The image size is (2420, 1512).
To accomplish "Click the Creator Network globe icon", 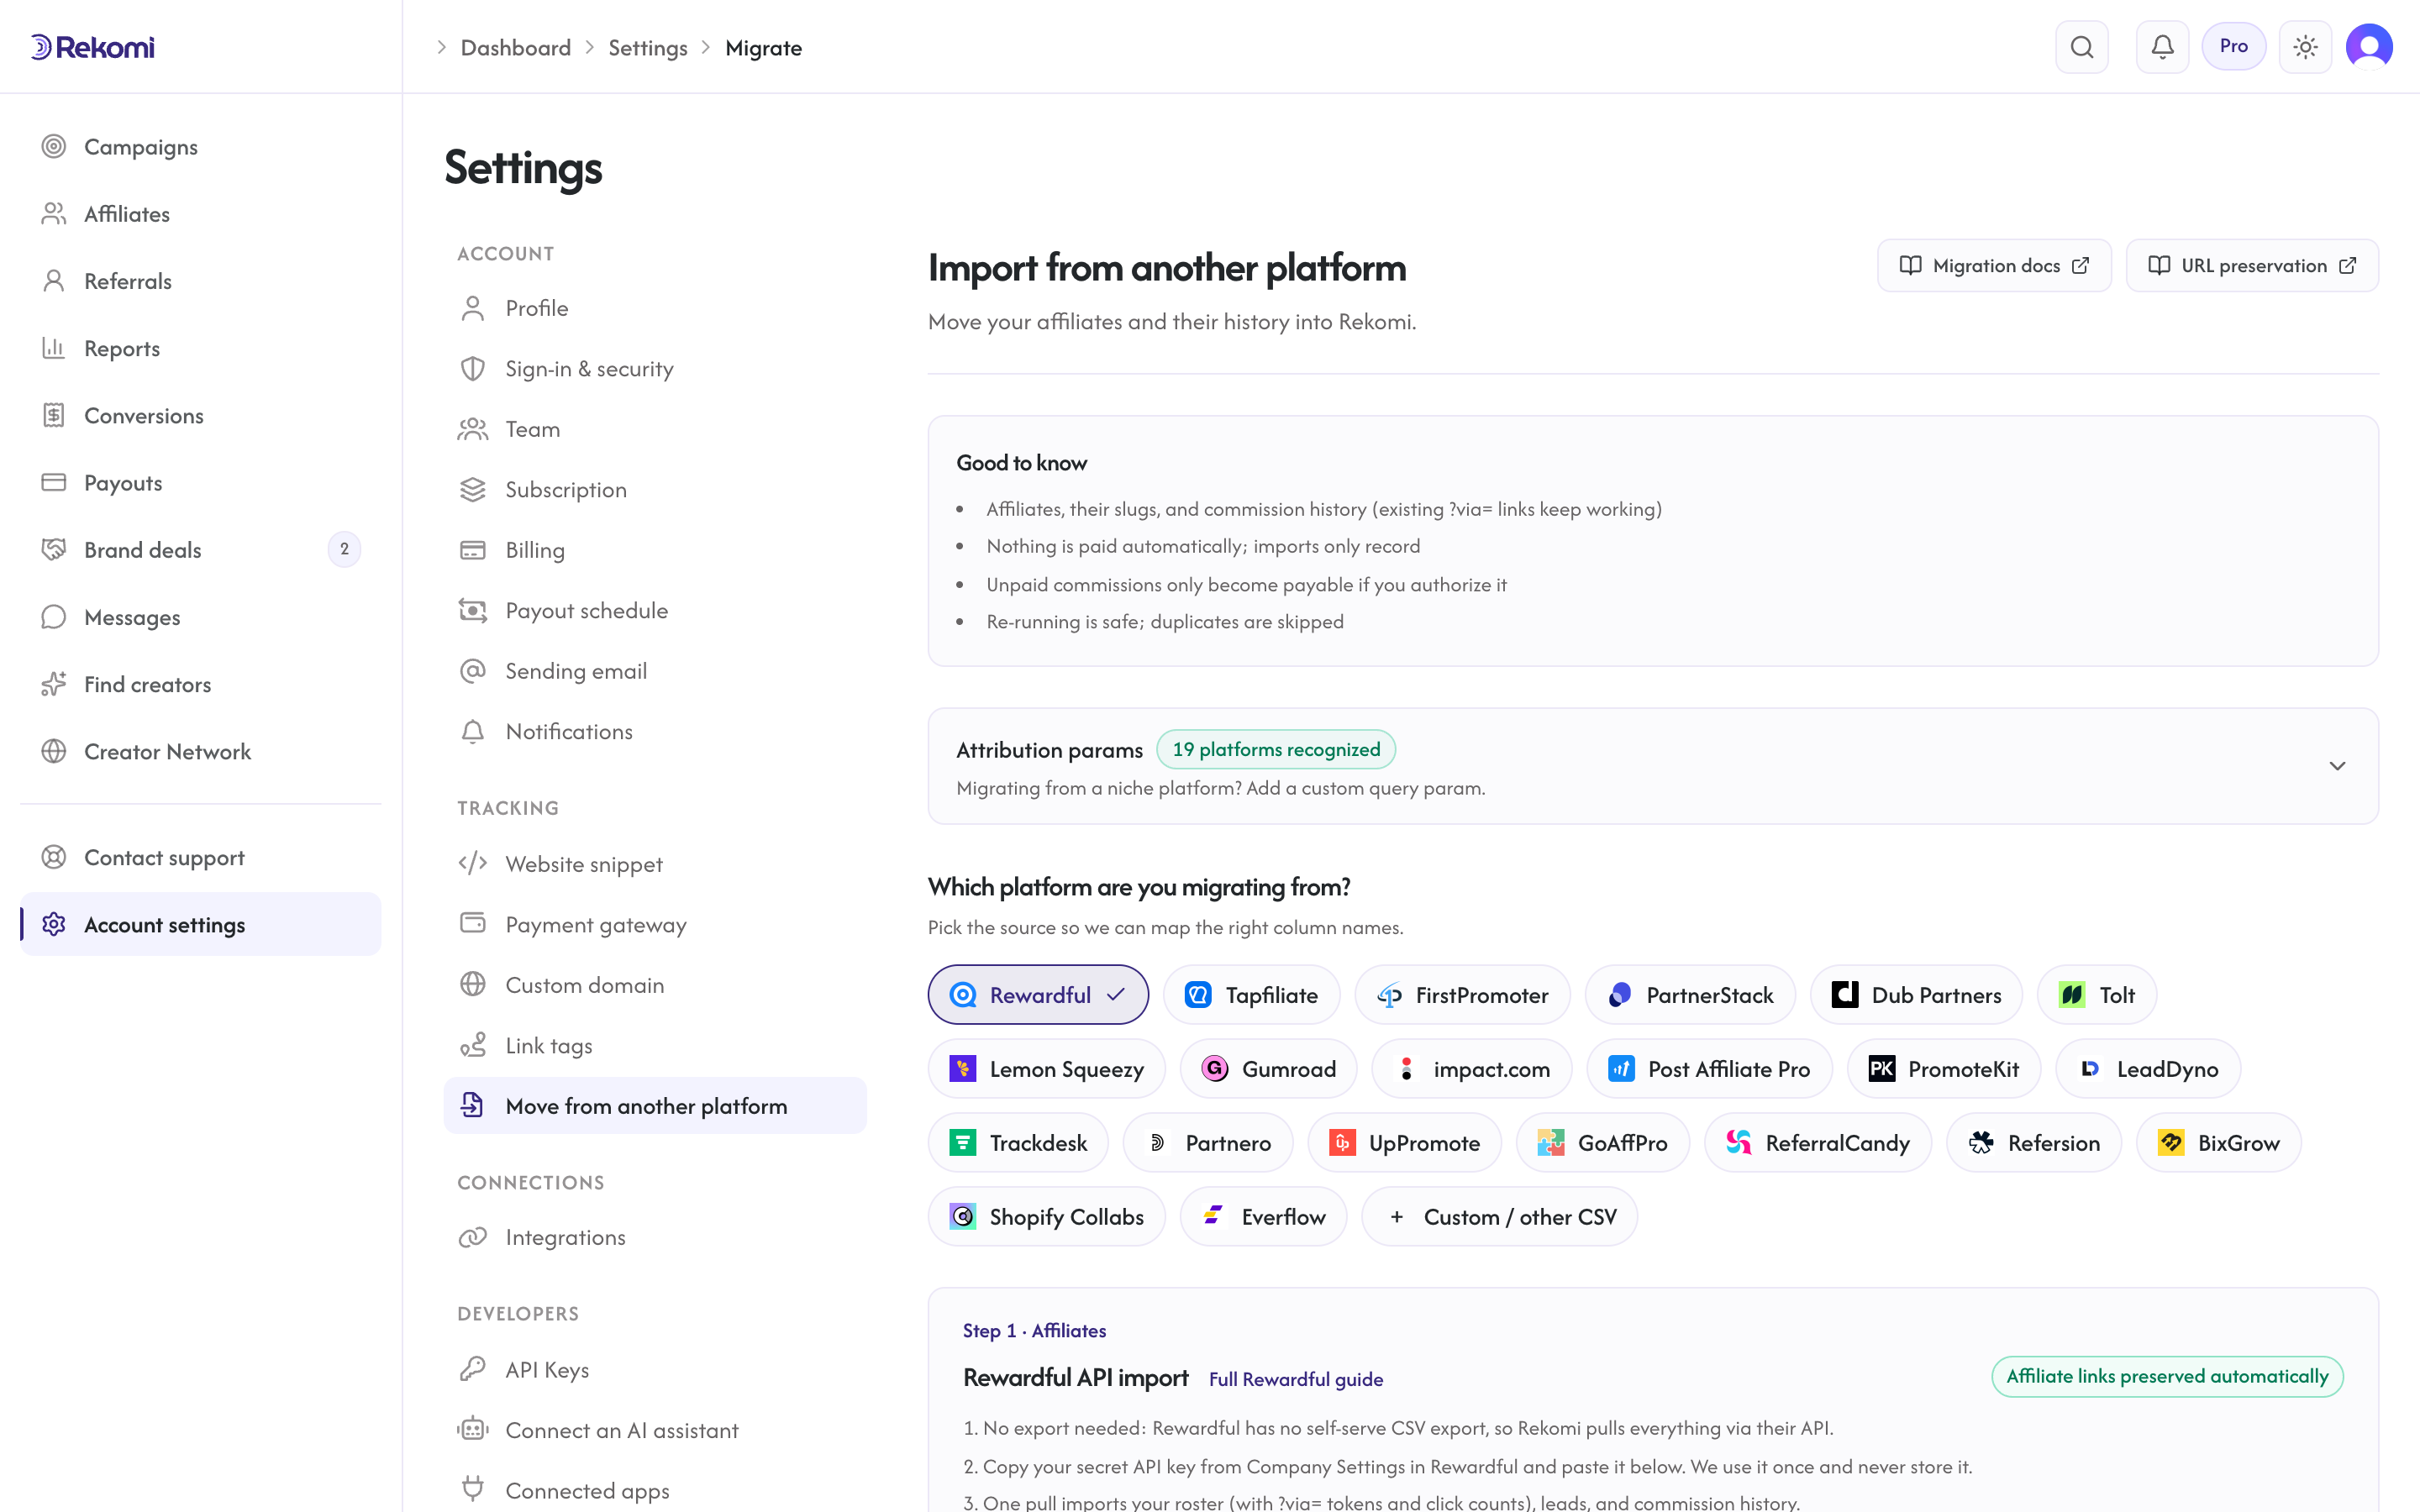I will pos(54,751).
